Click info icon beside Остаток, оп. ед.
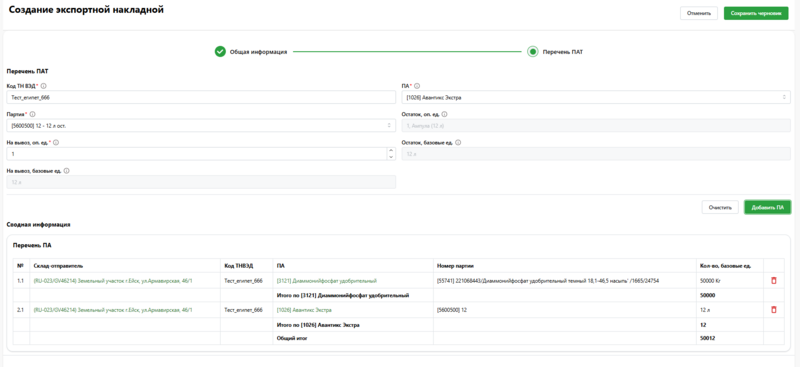The height and width of the screenshot is (367, 800). tap(444, 115)
